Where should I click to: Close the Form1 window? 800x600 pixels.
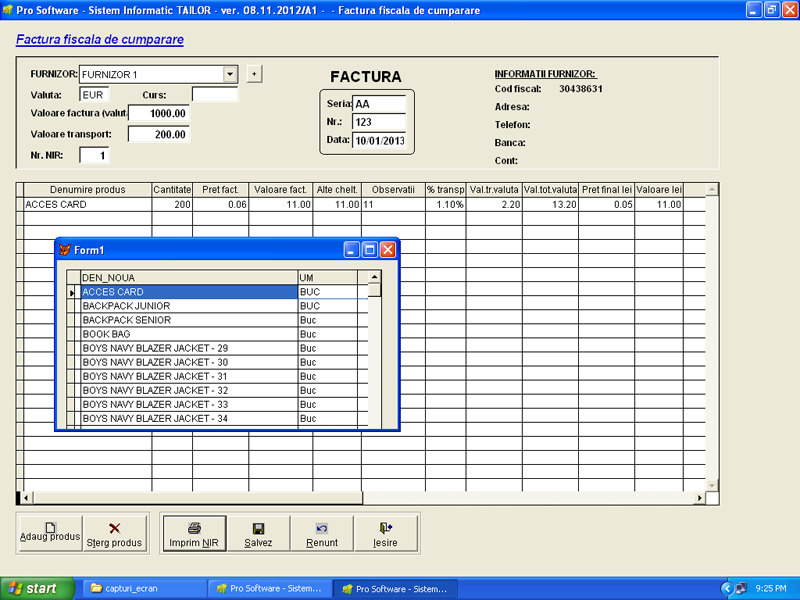click(388, 250)
